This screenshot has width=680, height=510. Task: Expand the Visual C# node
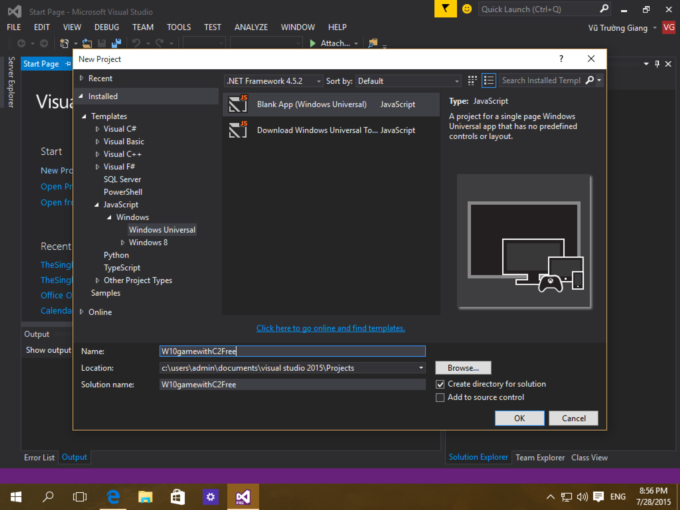click(x=97, y=129)
